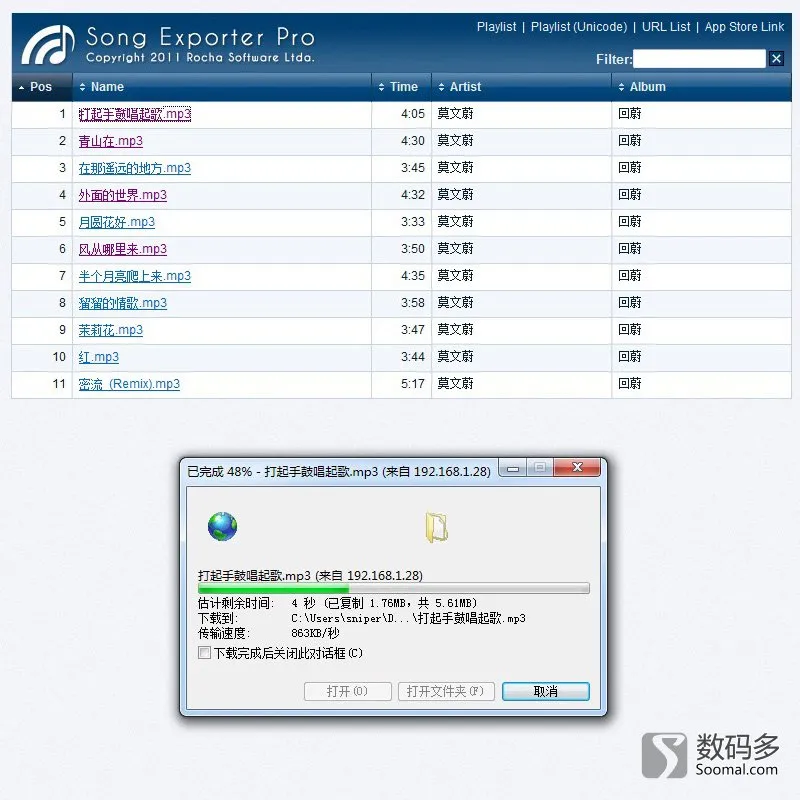Sort by Pos column arrow

(21, 88)
